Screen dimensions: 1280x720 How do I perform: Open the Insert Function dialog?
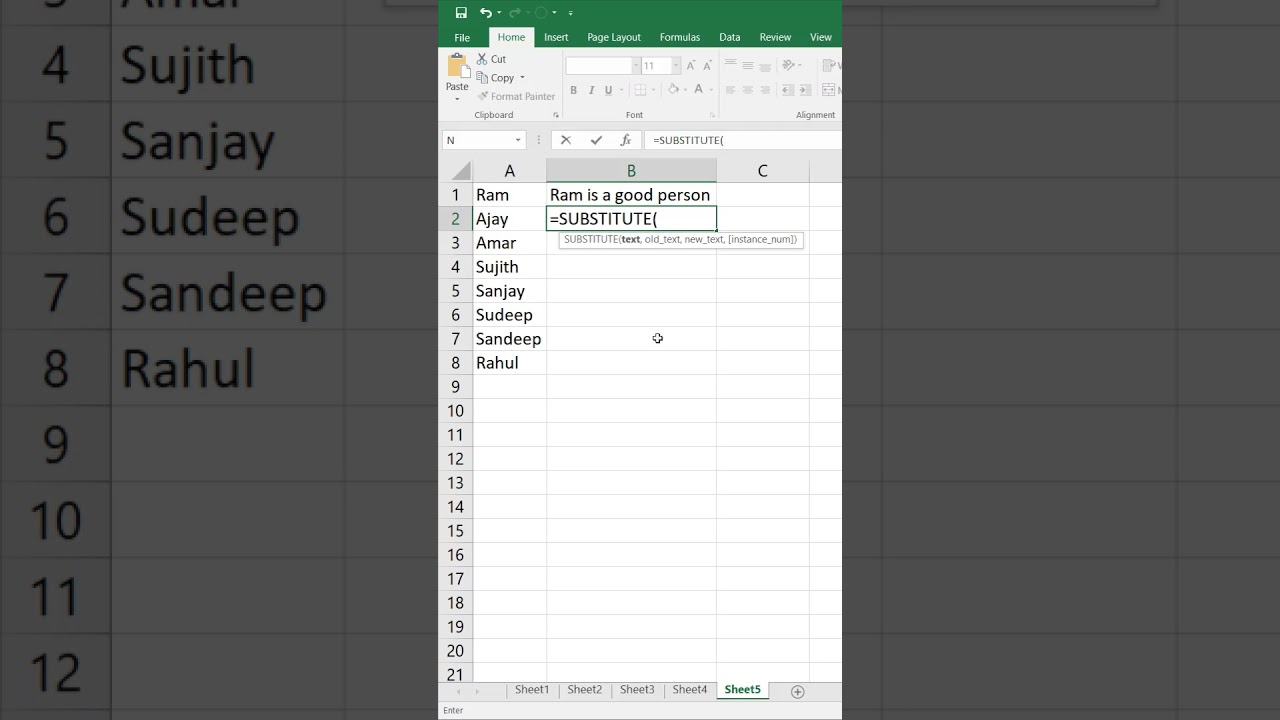click(x=626, y=140)
